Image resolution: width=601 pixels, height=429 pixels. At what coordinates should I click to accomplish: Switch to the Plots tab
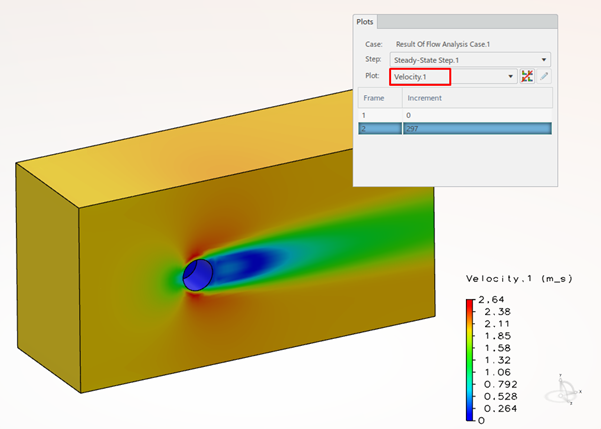pyautogui.click(x=364, y=22)
